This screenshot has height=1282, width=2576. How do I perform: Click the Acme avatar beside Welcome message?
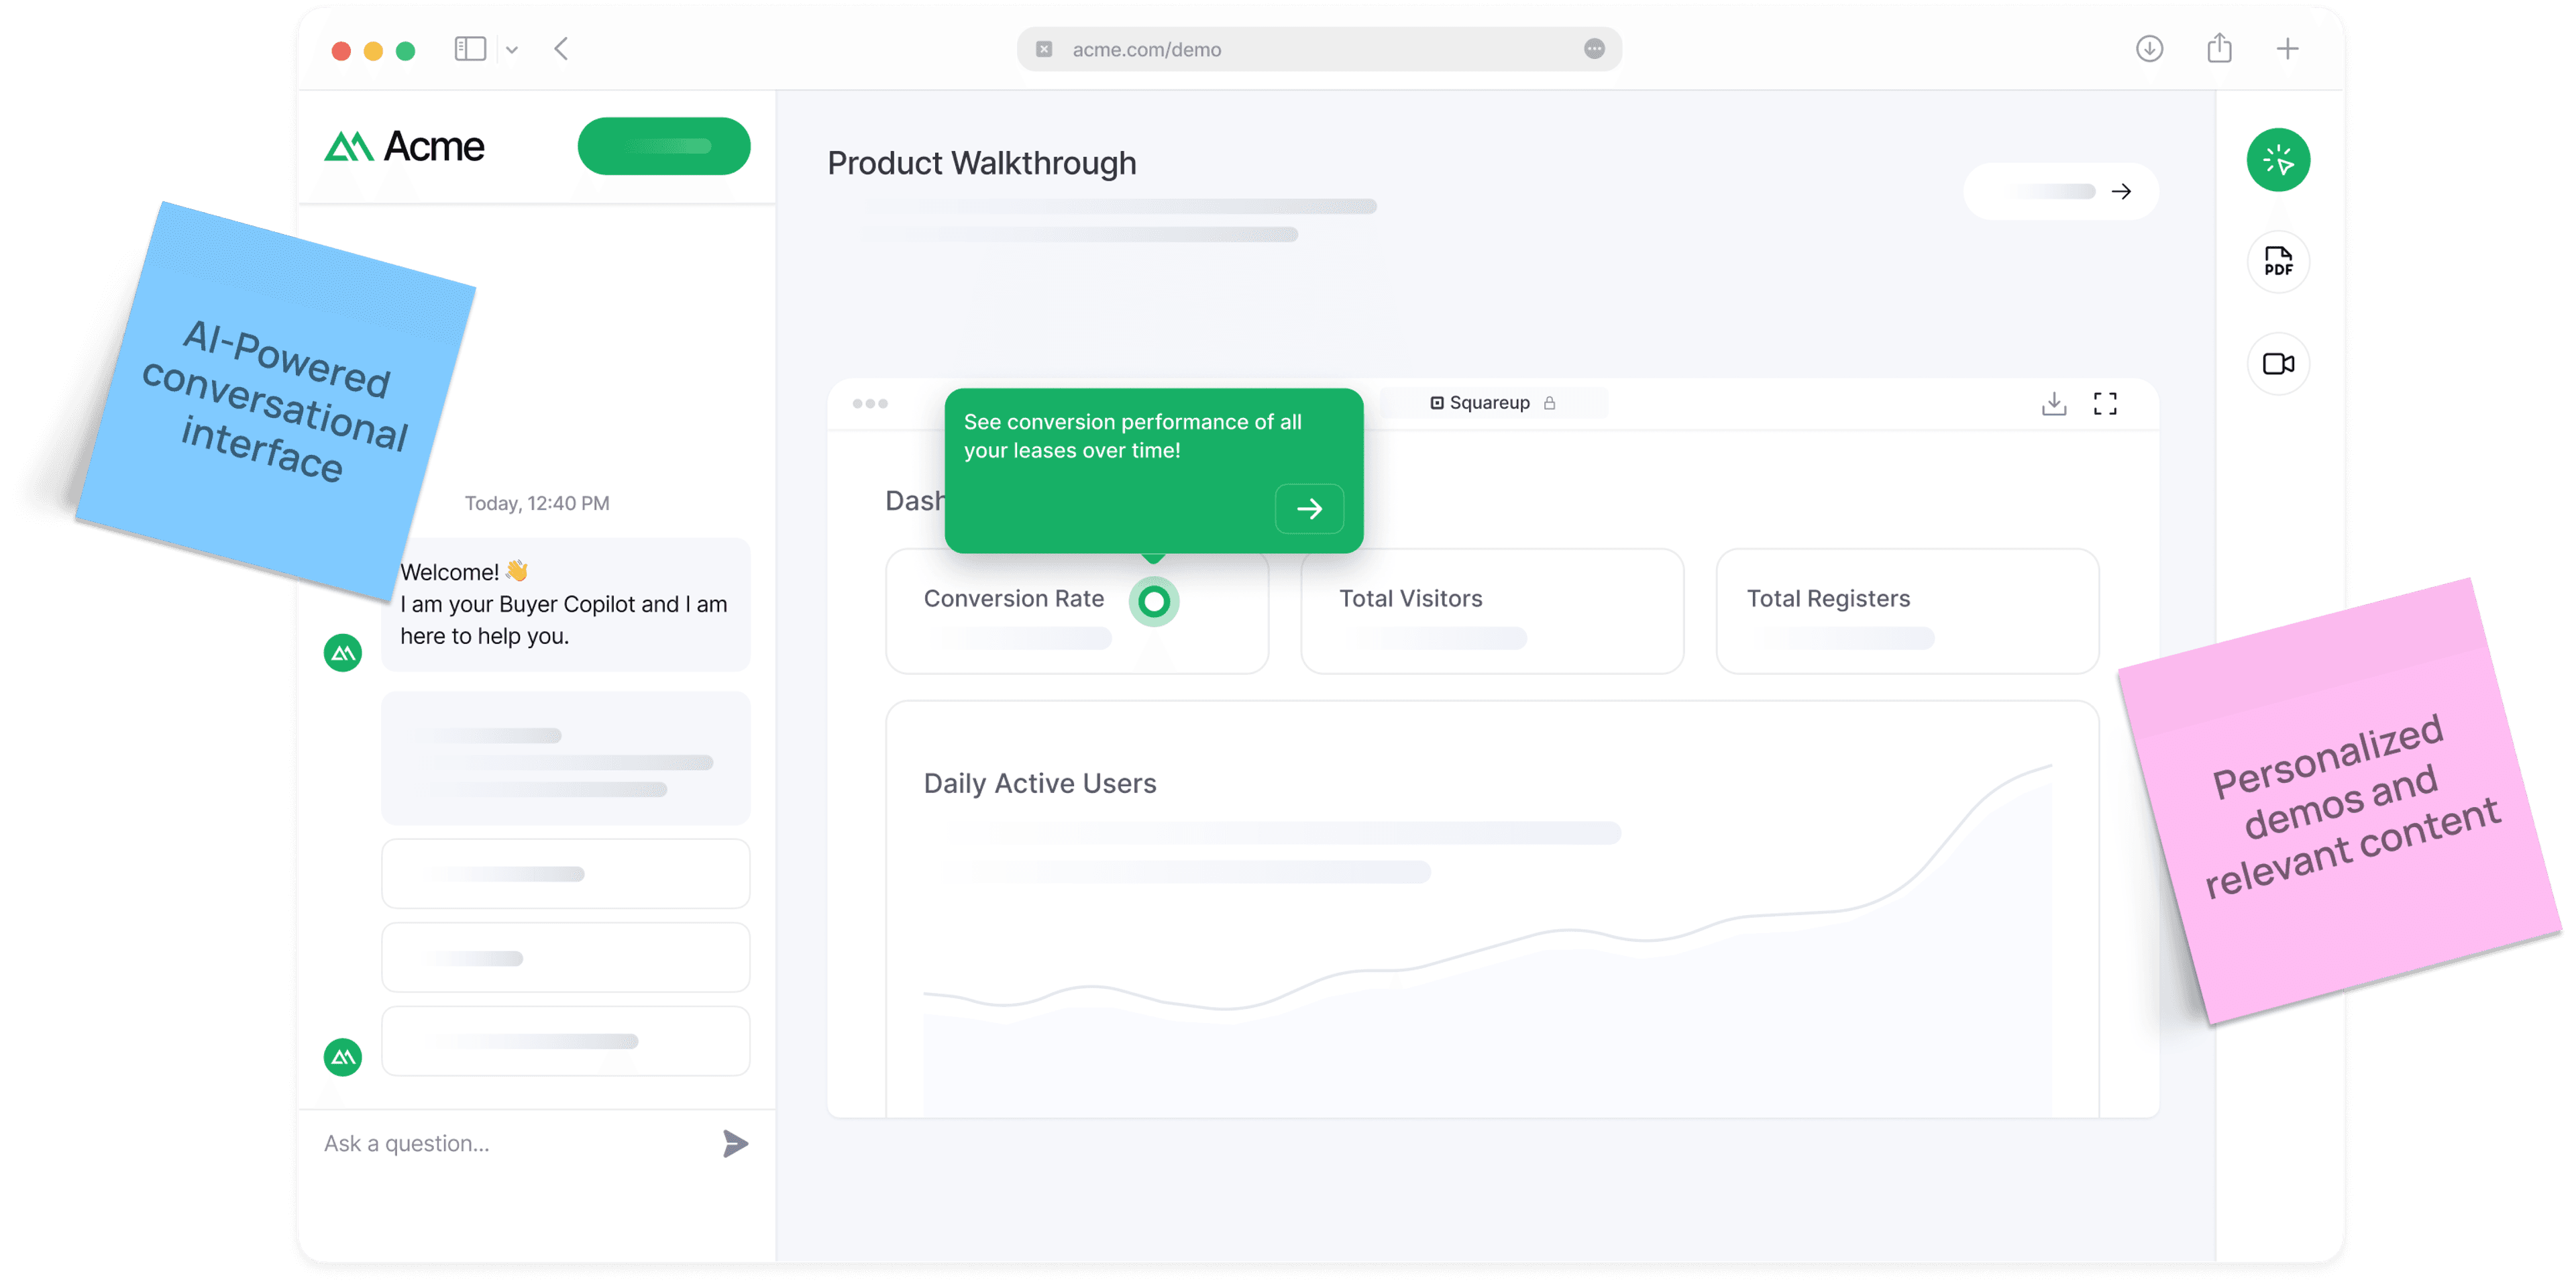[x=343, y=653]
